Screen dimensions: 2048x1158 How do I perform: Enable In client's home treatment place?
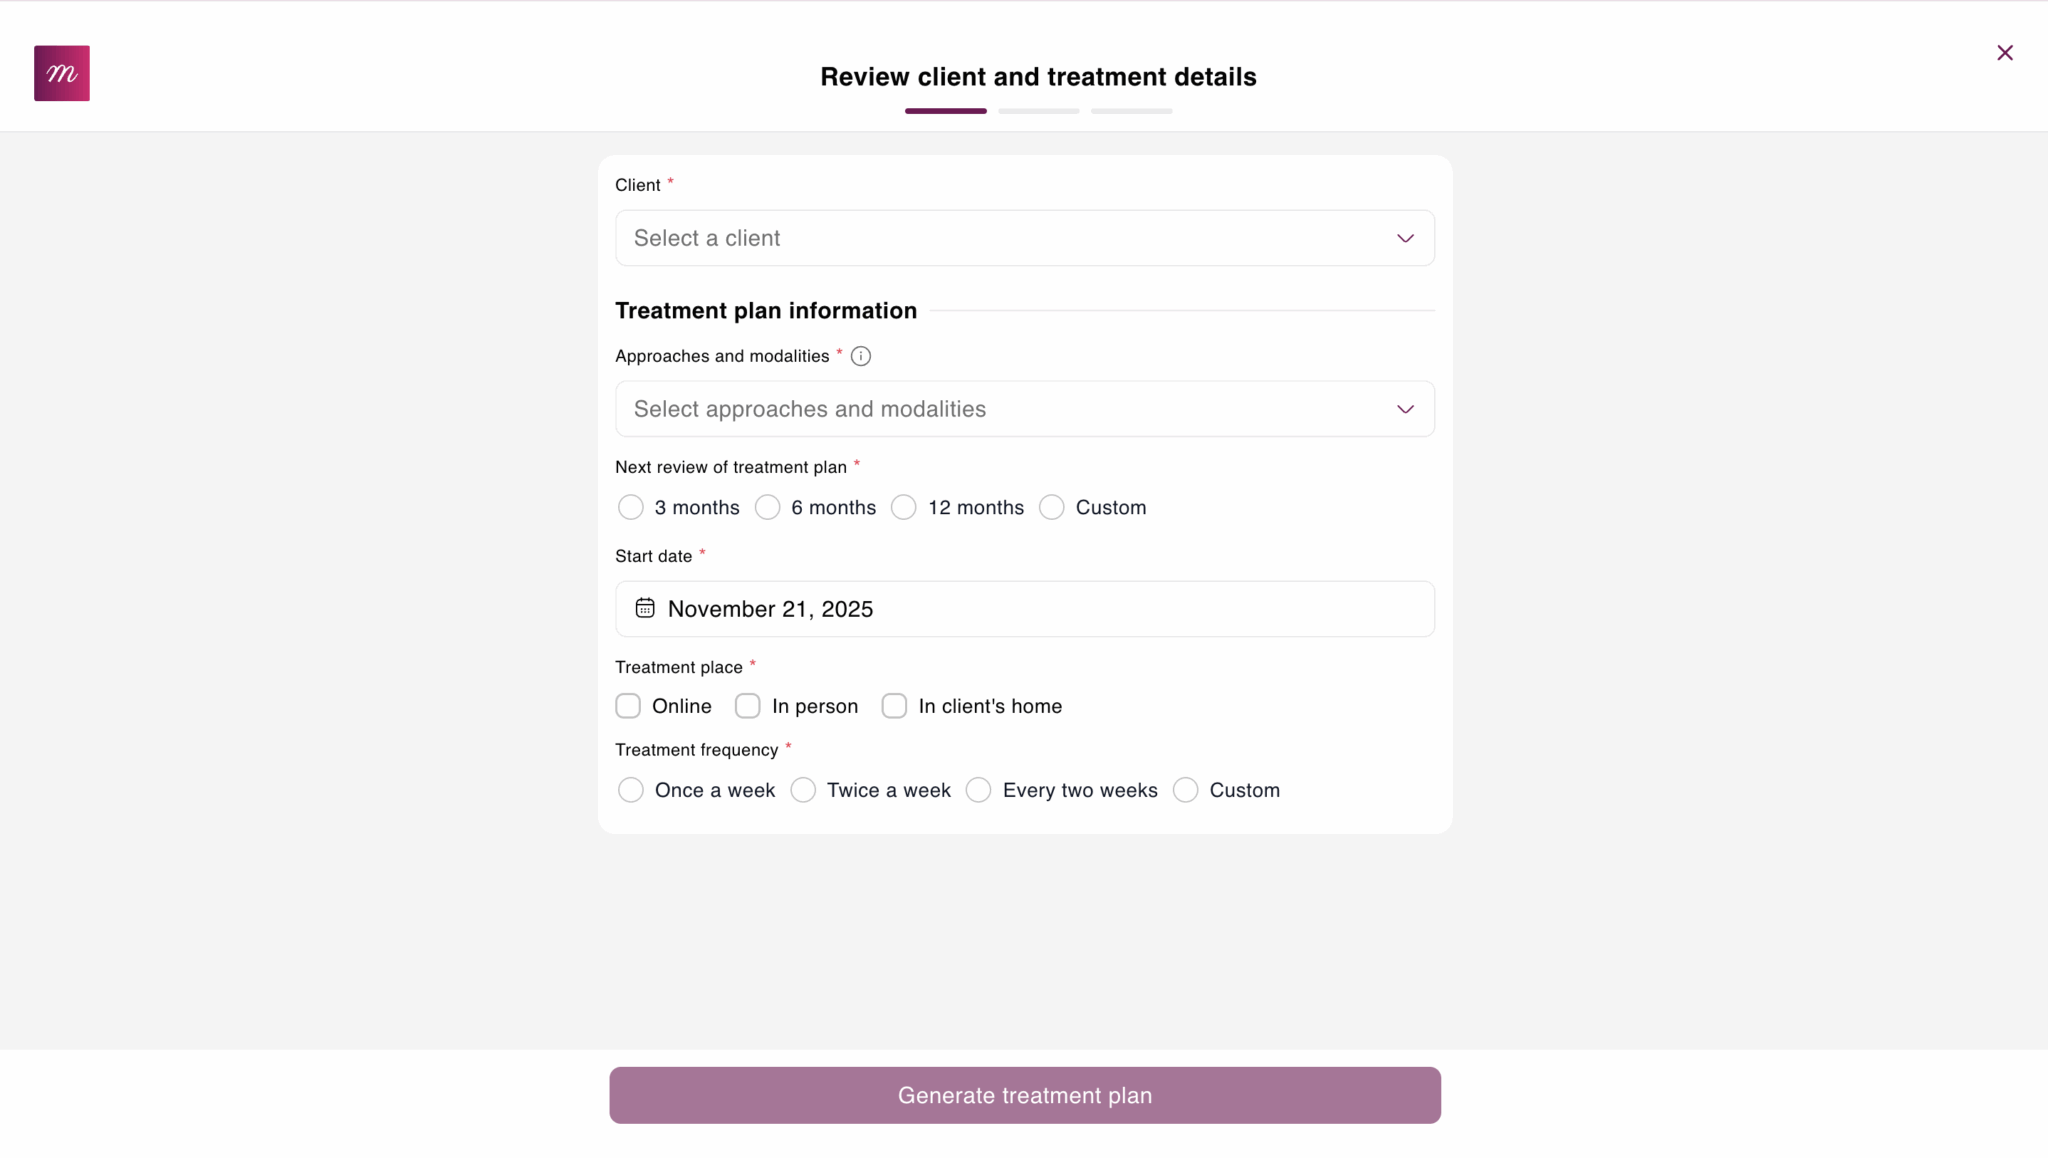(x=894, y=705)
